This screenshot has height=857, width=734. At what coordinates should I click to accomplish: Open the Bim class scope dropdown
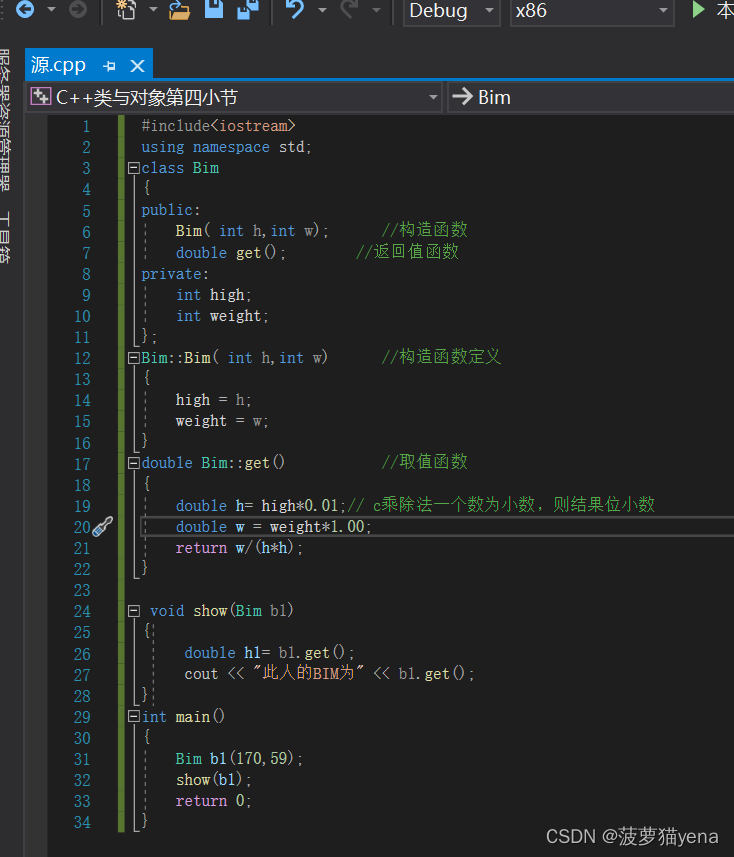(x=591, y=97)
